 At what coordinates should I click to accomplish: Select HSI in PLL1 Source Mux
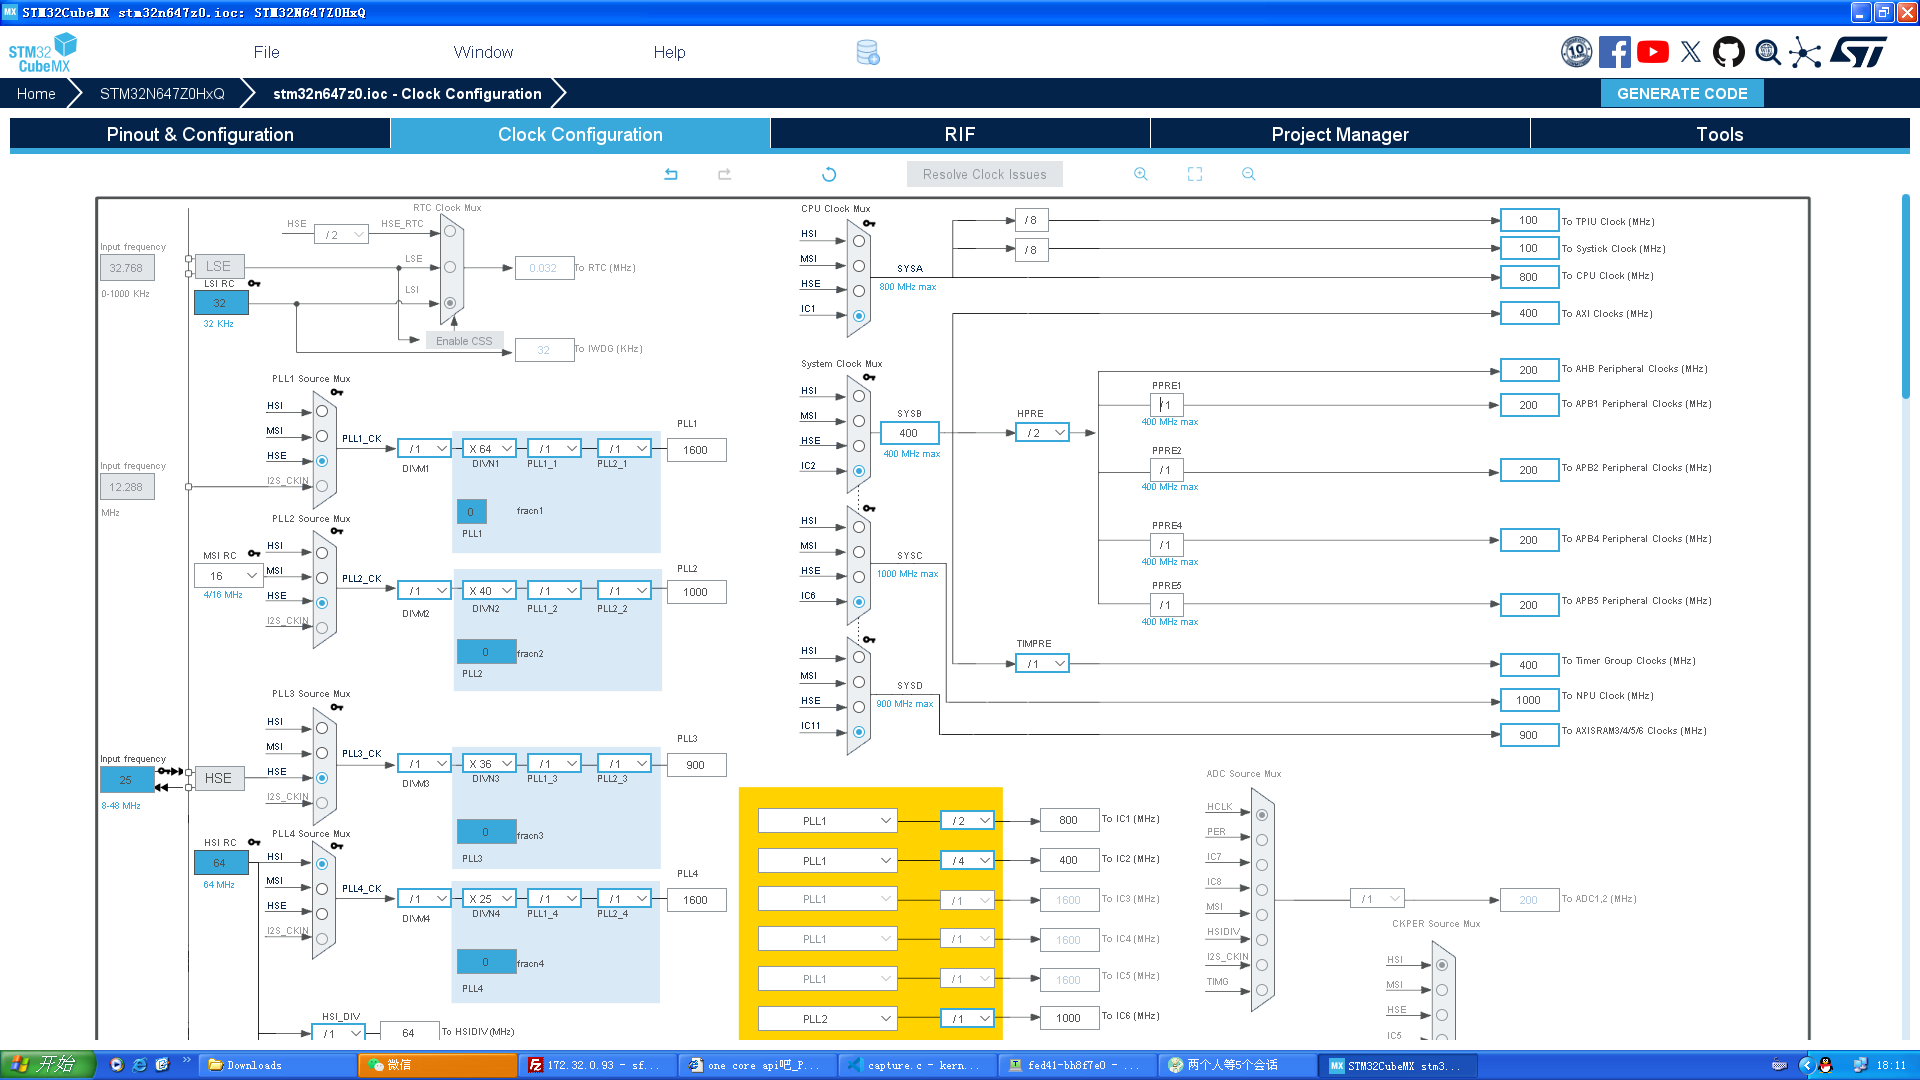[x=322, y=411]
